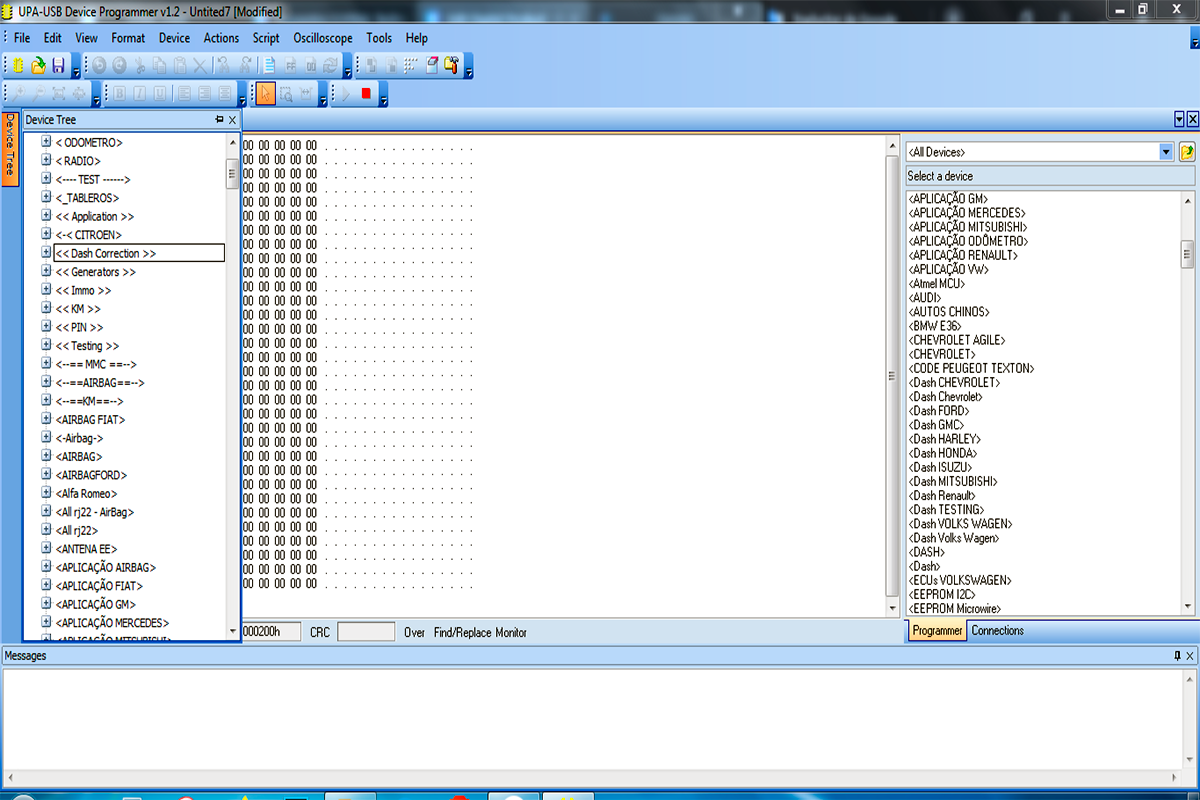Switch to the Programmer tab
Viewport: 1200px width, 800px height.
(x=937, y=631)
